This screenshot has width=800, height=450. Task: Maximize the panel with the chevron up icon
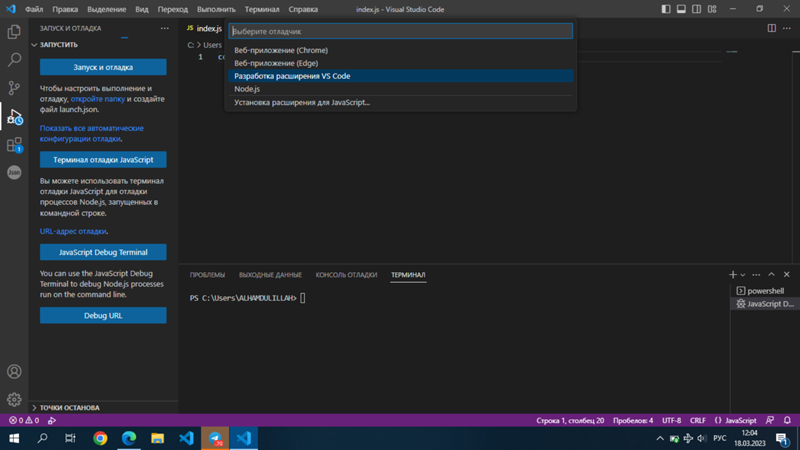coord(771,274)
